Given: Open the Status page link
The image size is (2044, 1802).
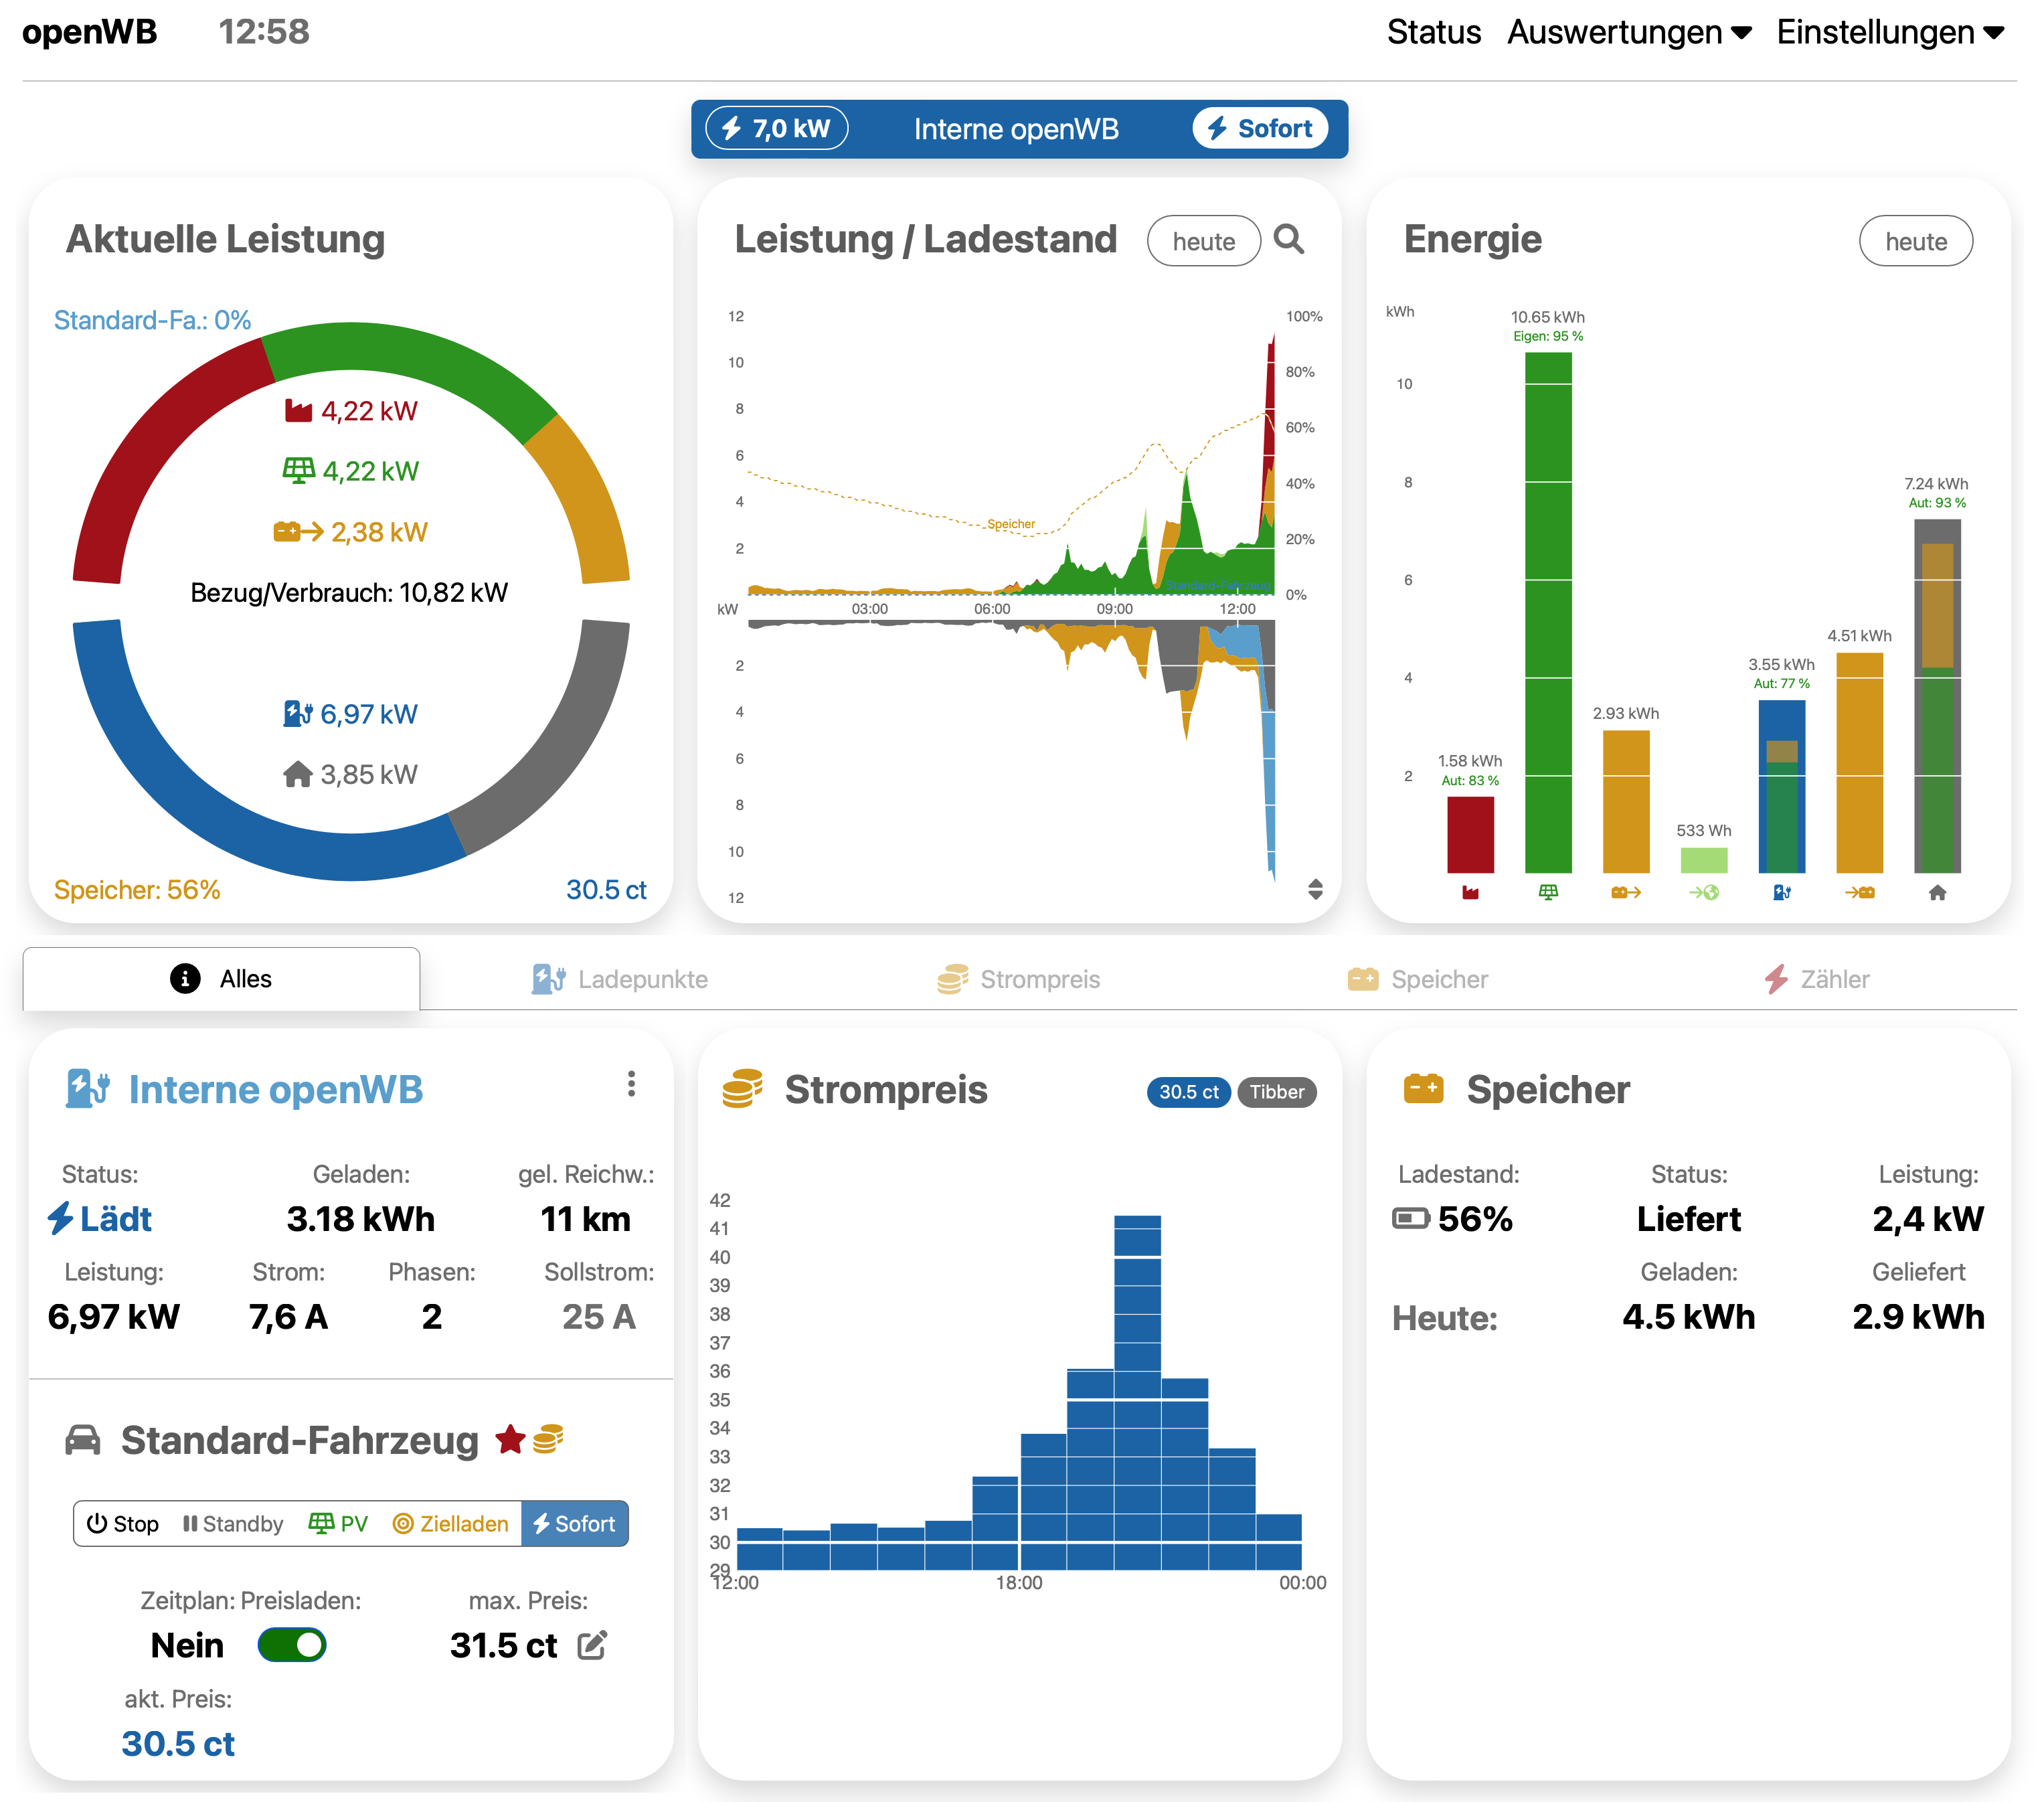Looking at the screenshot, I should click(x=1433, y=32).
